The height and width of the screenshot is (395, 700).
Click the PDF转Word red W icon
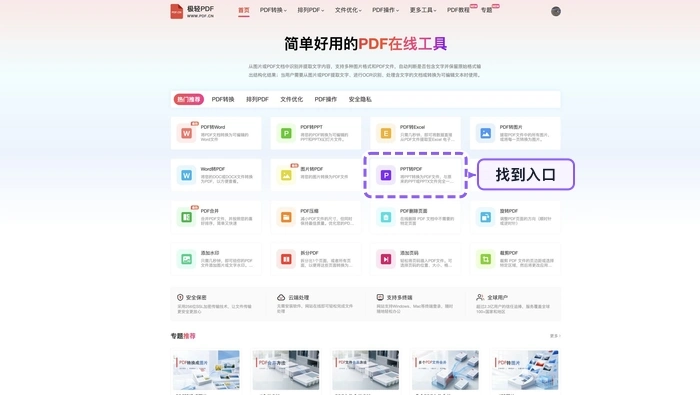187,133
